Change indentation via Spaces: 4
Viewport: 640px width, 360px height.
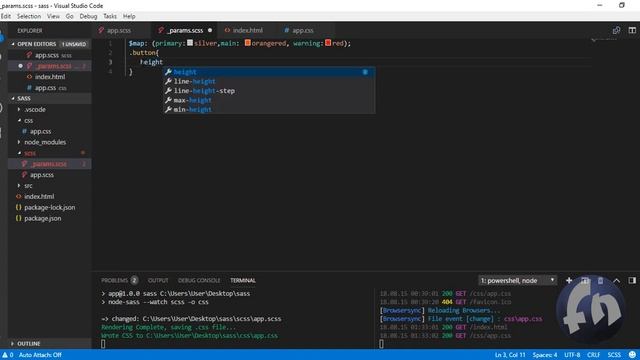pyautogui.click(x=544, y=355)
